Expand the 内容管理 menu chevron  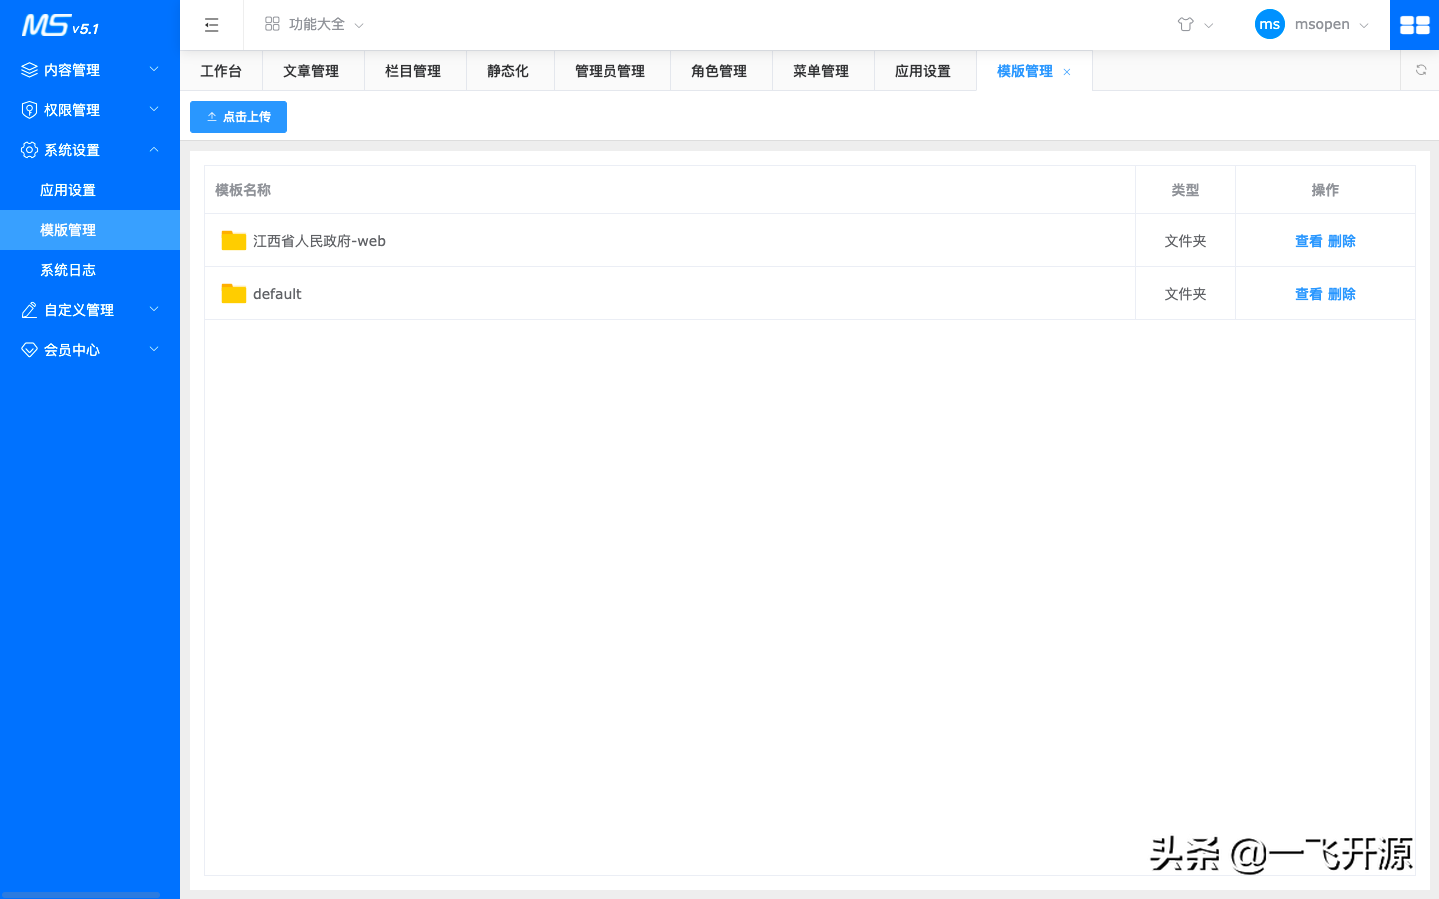click(153, 70)
